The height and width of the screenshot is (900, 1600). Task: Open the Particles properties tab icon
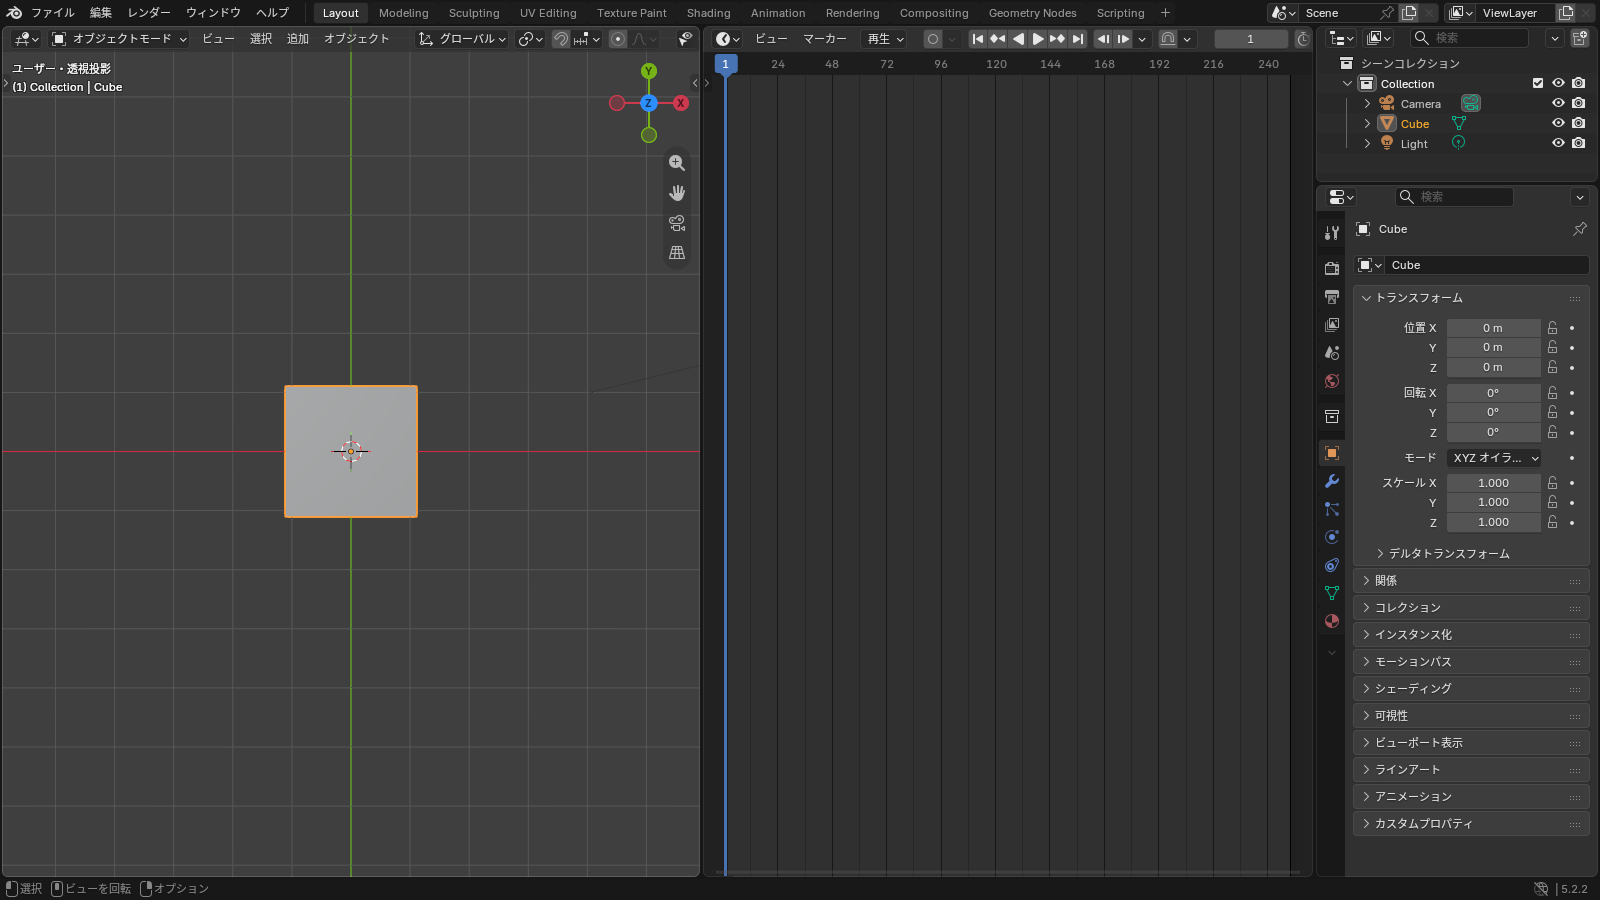coord(1332,509)
